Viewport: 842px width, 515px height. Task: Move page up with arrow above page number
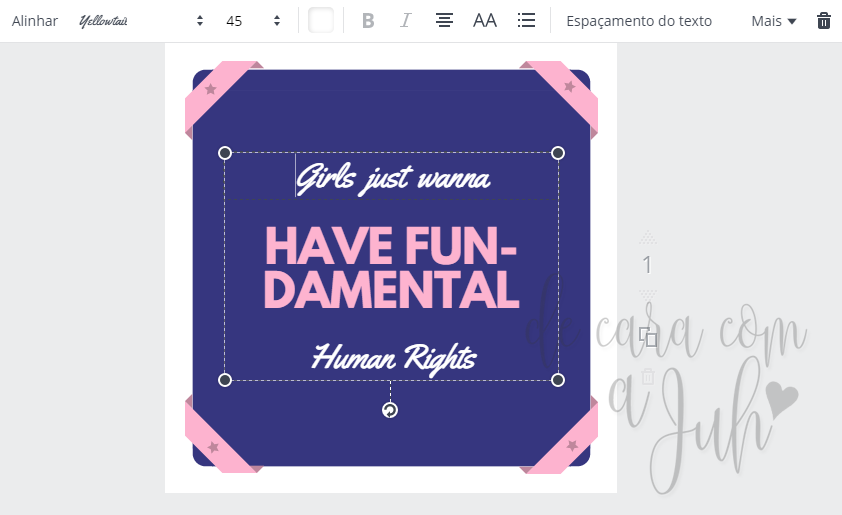click(x=648, y=237)
